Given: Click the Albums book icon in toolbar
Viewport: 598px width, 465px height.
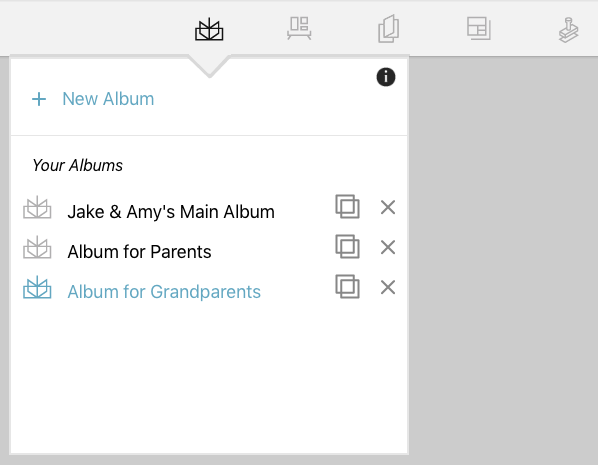Looking at the screenshot, I should pos(209,29).
